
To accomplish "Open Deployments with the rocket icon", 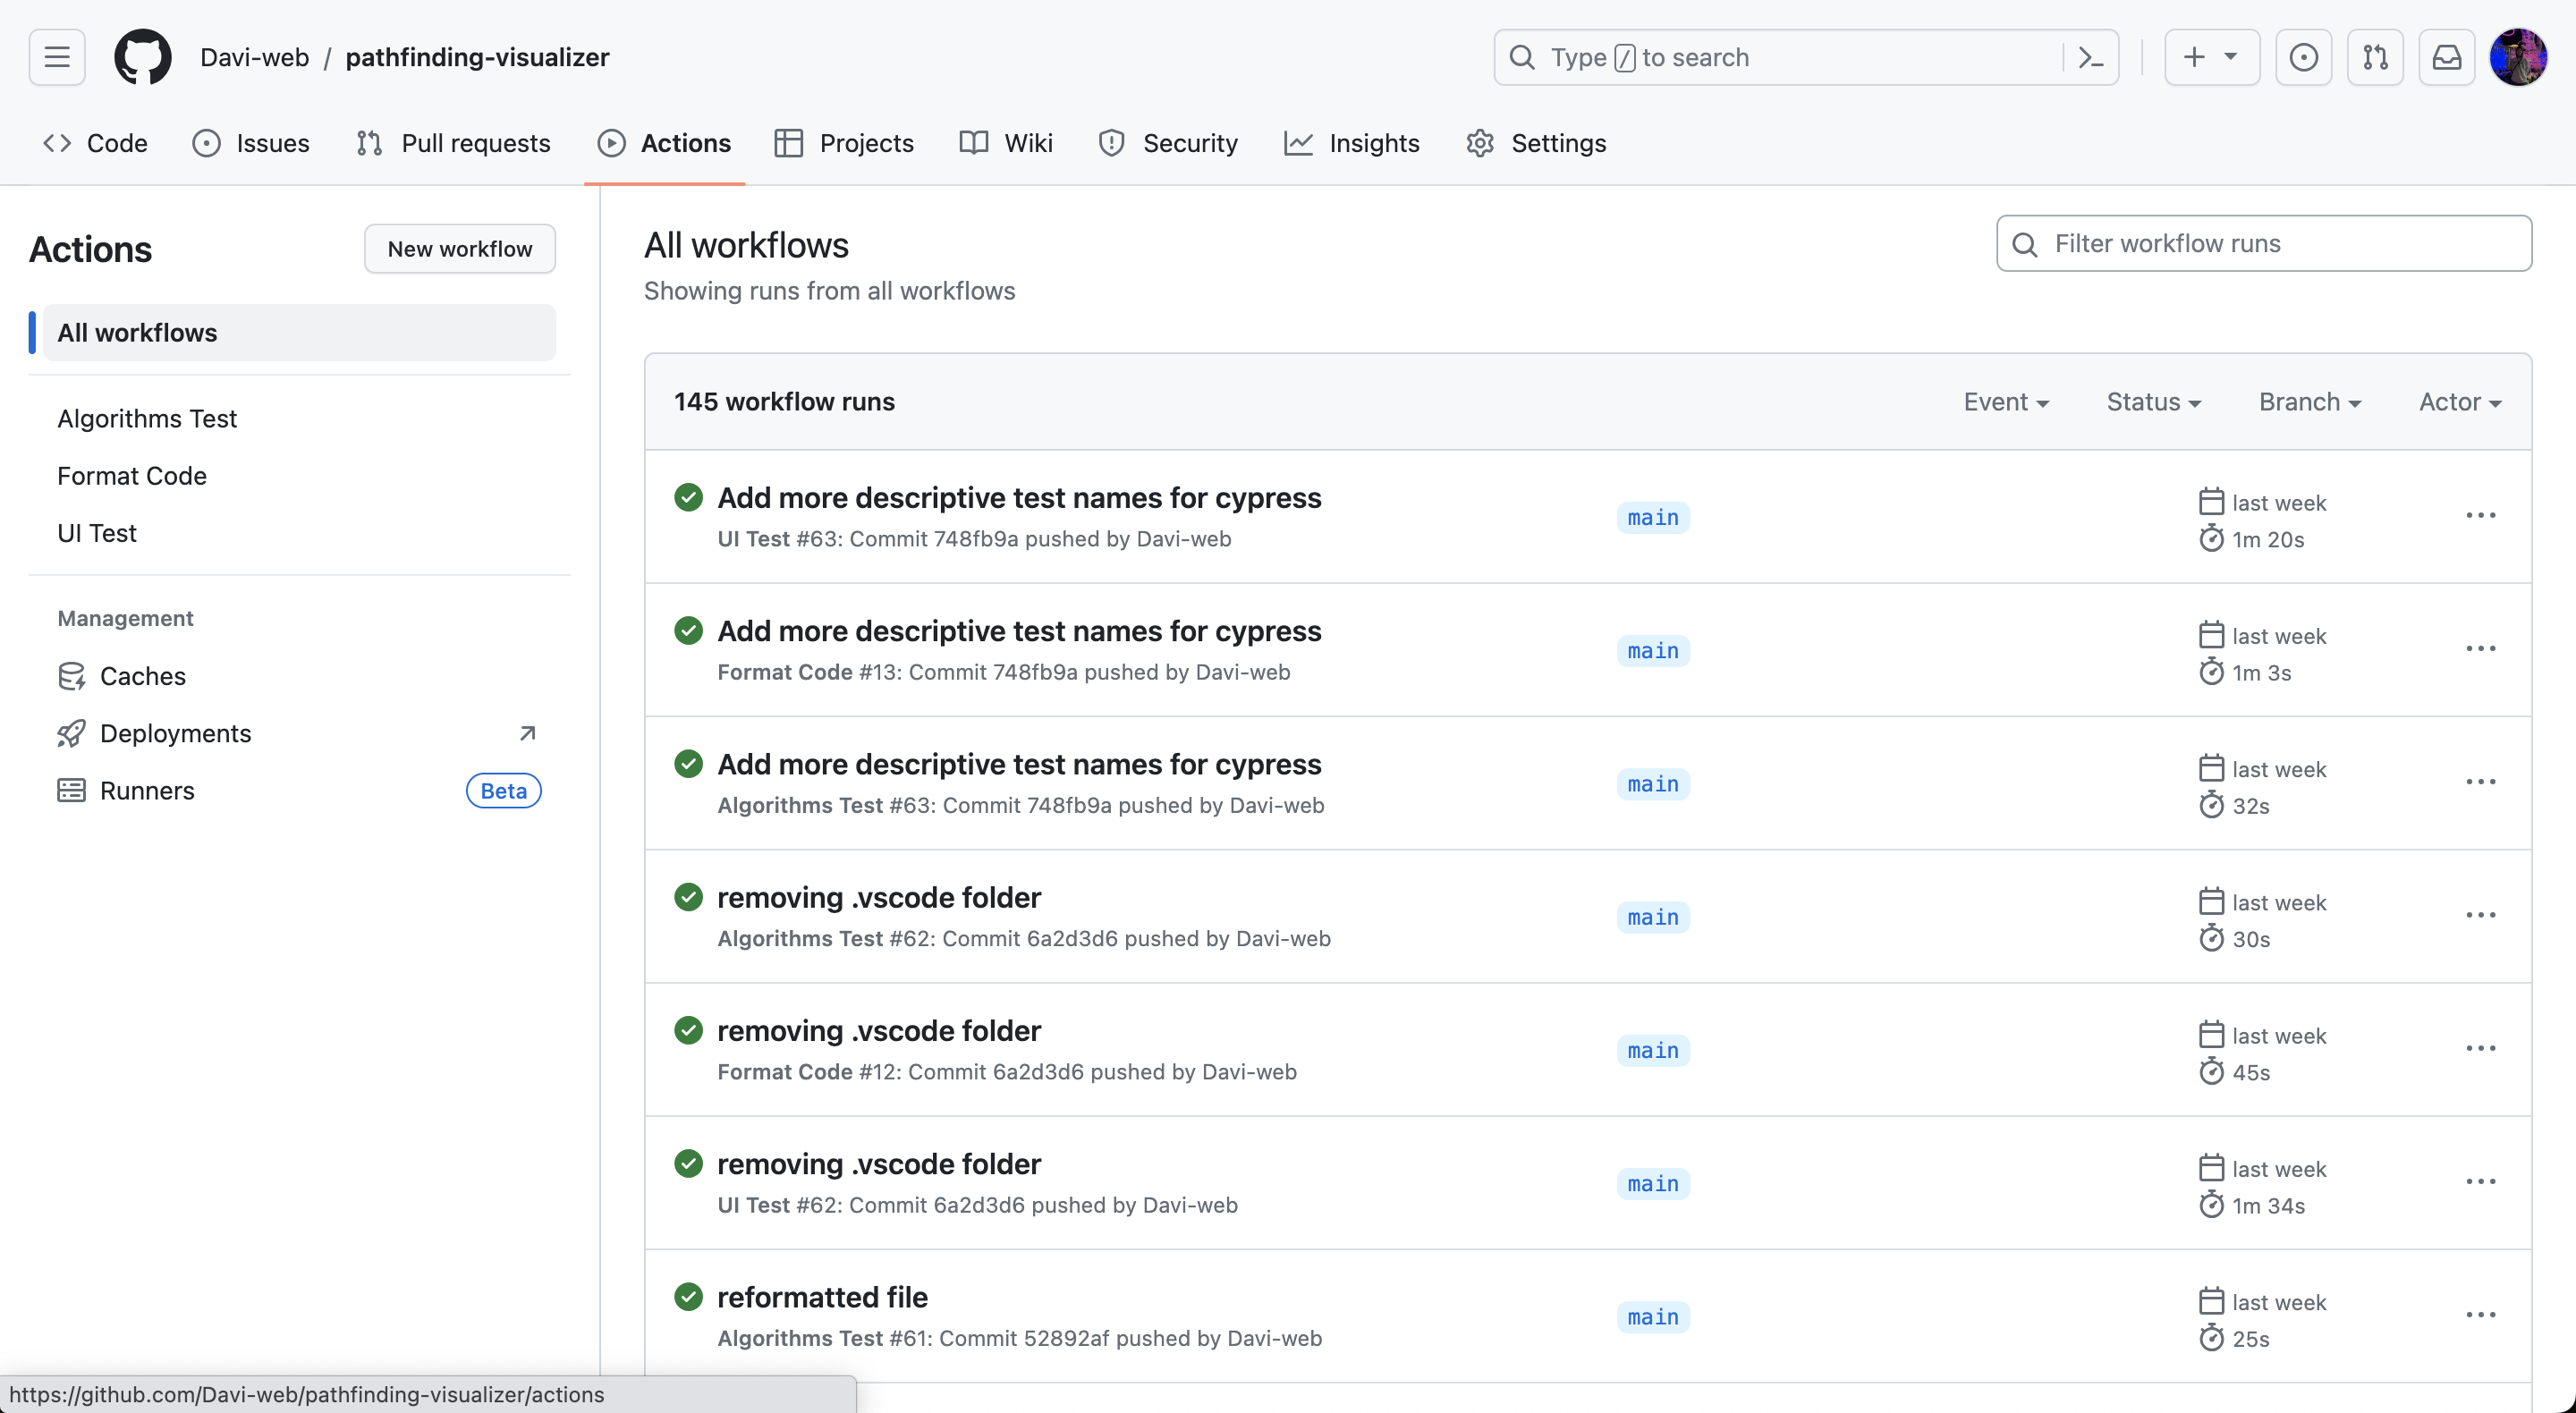I will point(176,733).
